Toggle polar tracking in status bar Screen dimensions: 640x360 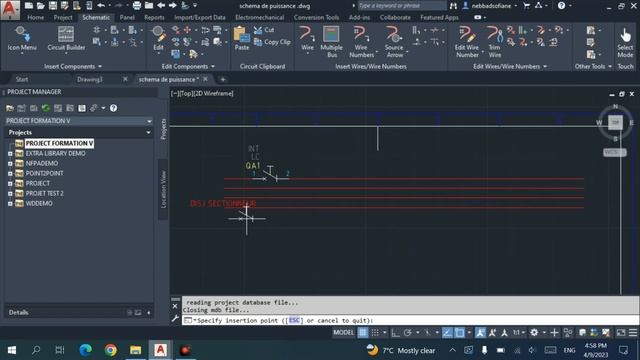click(407, 333)
